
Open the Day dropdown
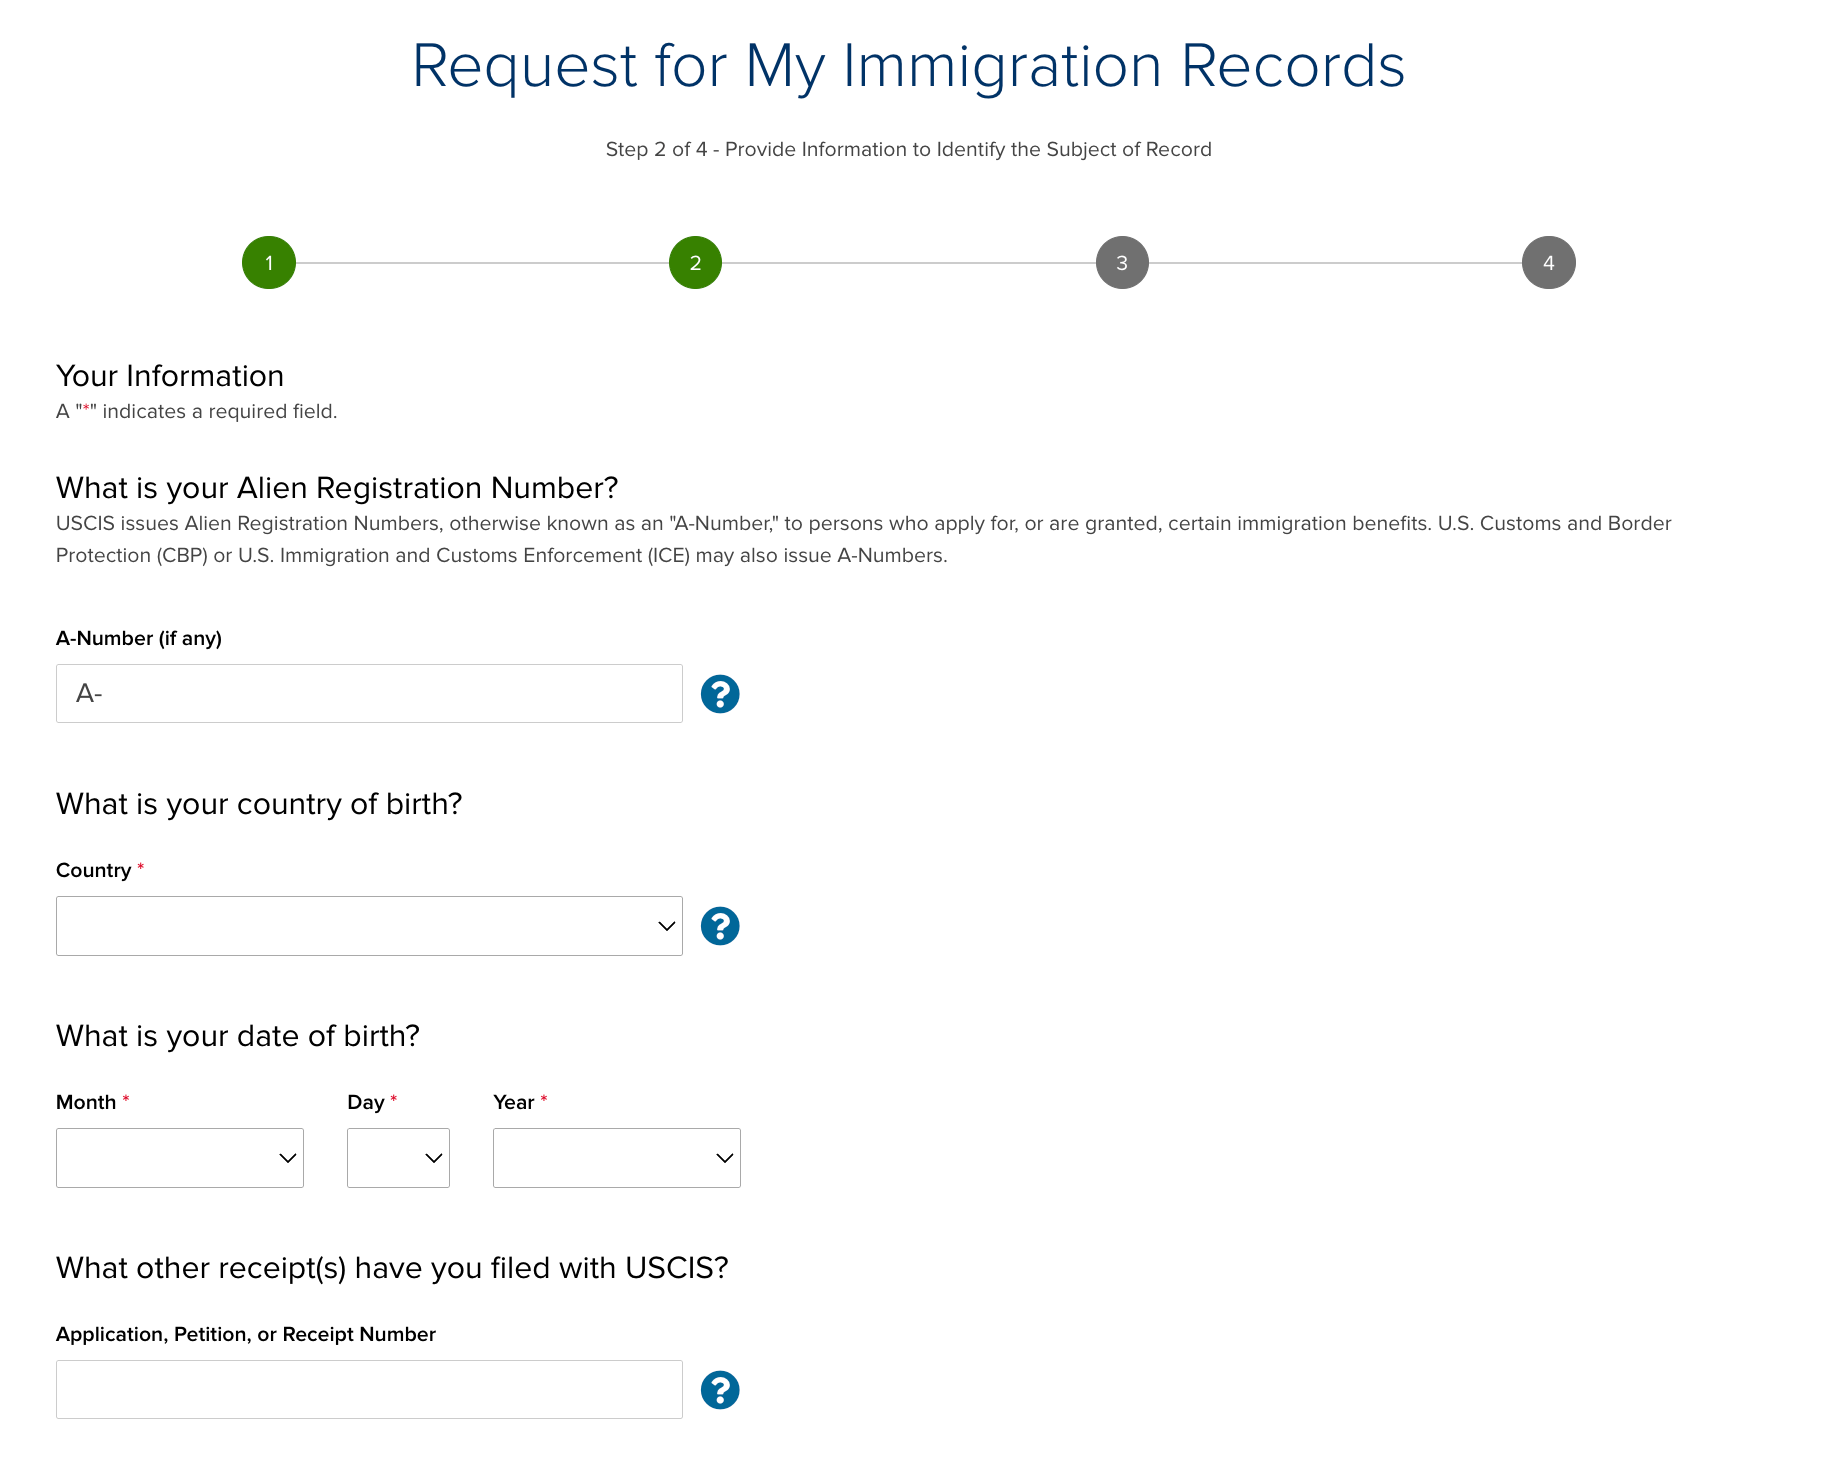tap(398, 1158)
